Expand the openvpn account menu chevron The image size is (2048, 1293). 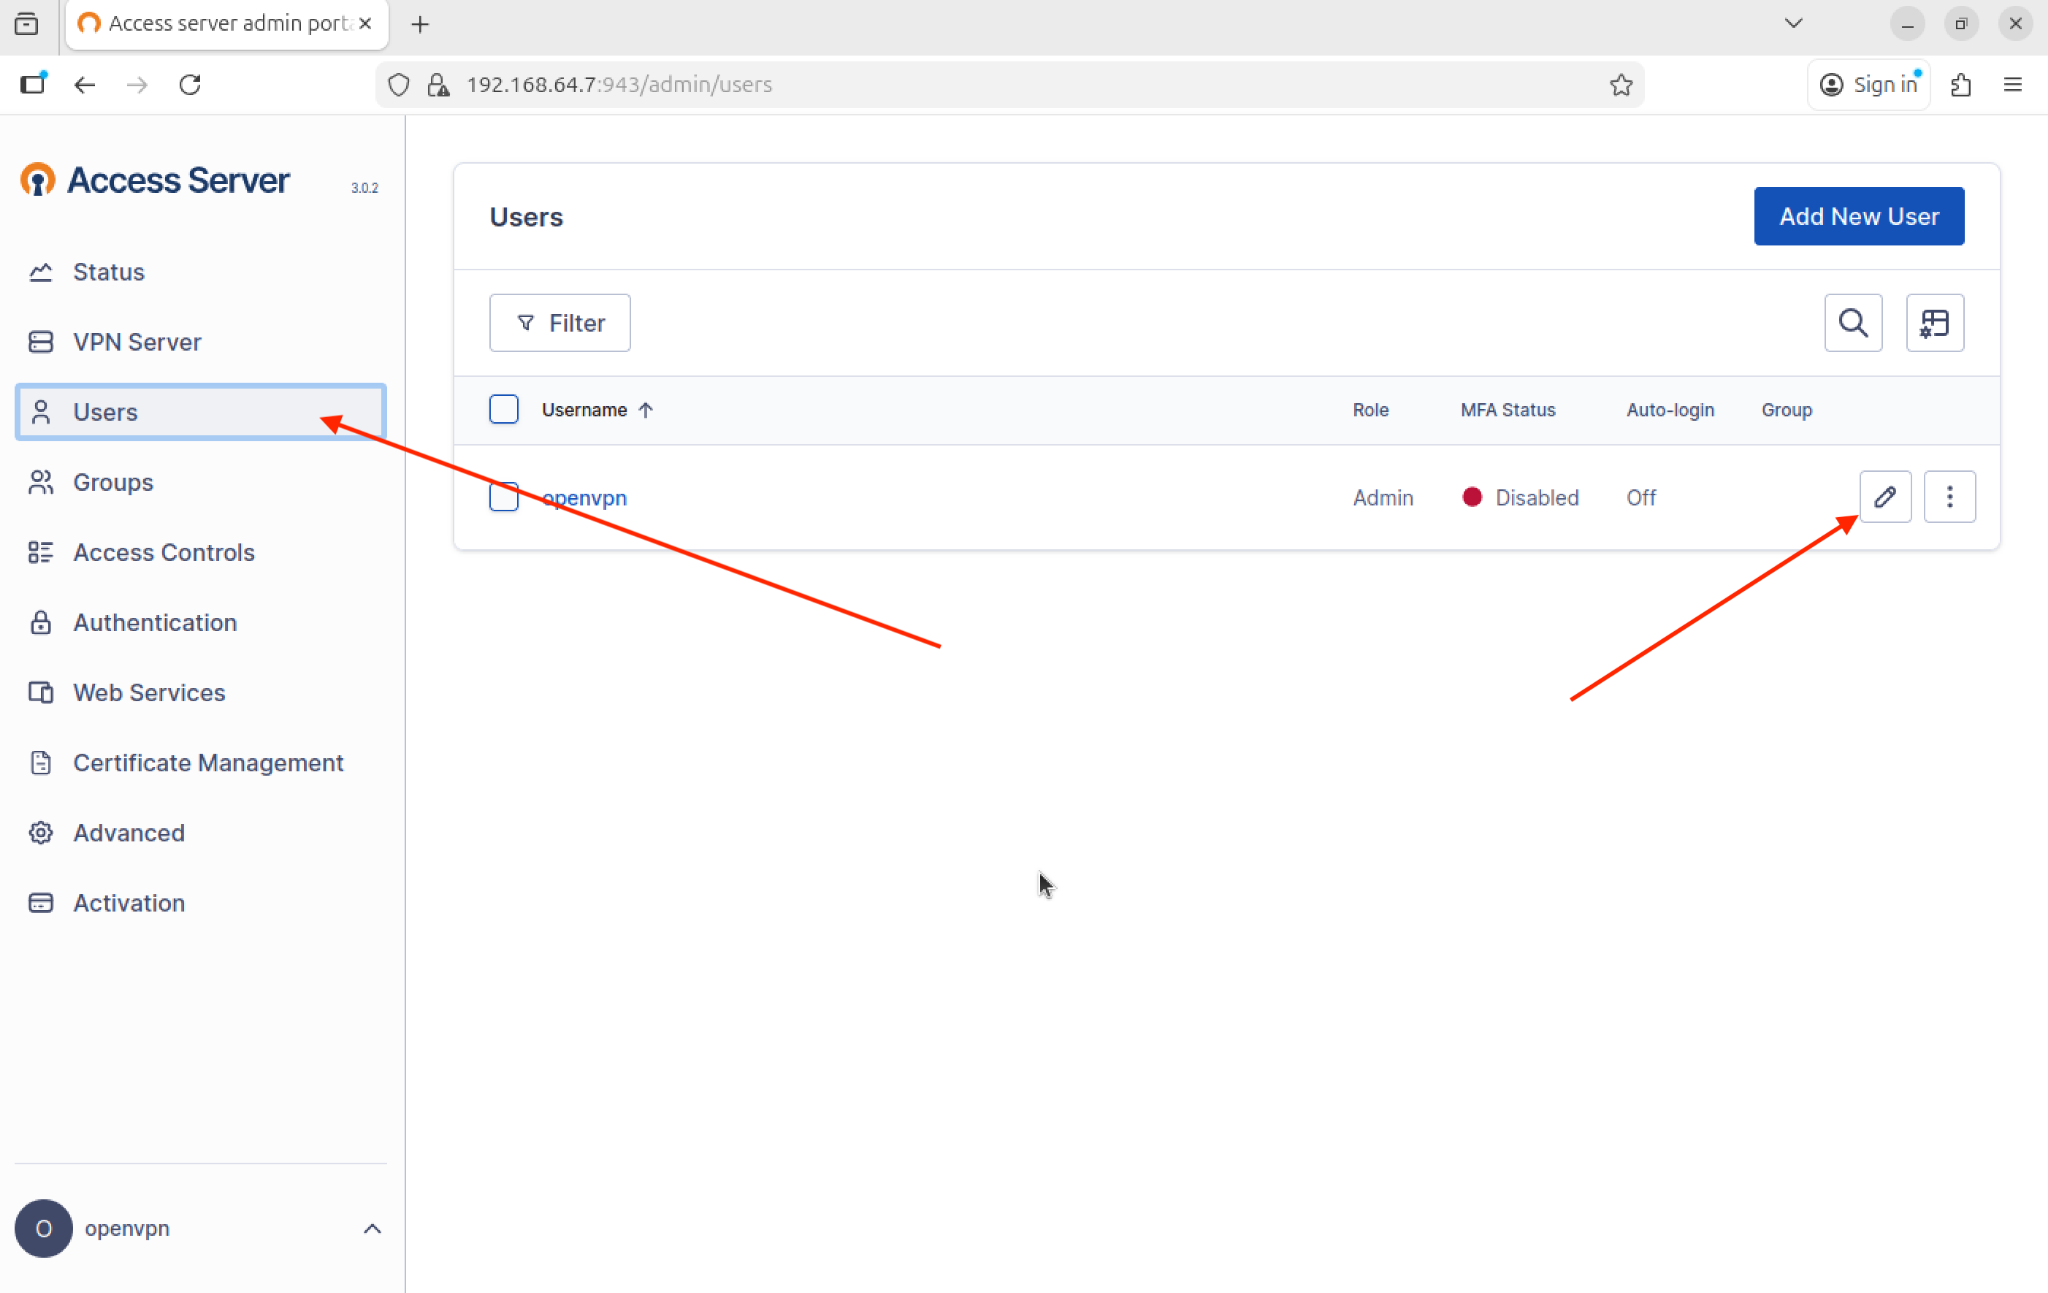coord(372,1228)
